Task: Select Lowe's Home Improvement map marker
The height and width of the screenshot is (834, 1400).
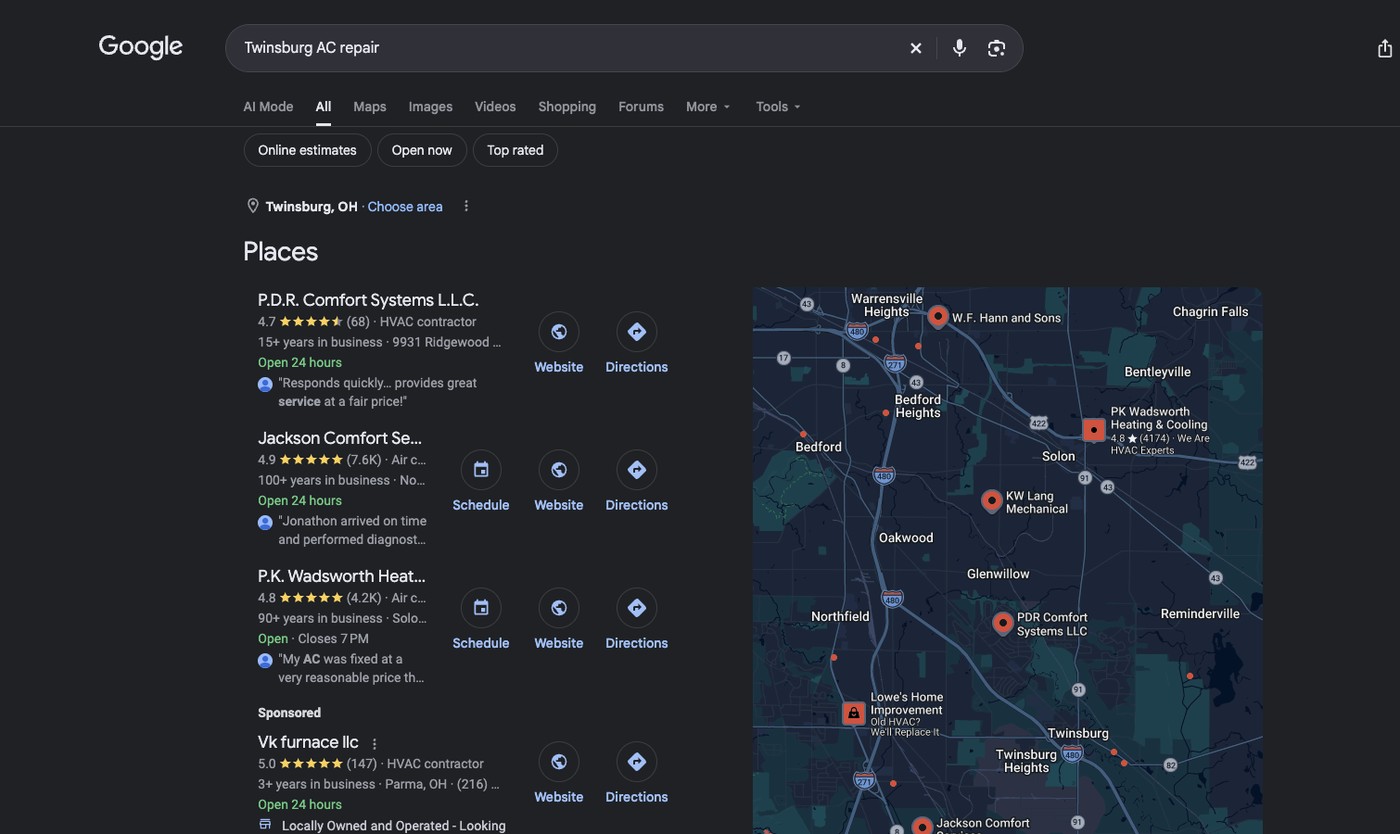Action: [853, 713]
